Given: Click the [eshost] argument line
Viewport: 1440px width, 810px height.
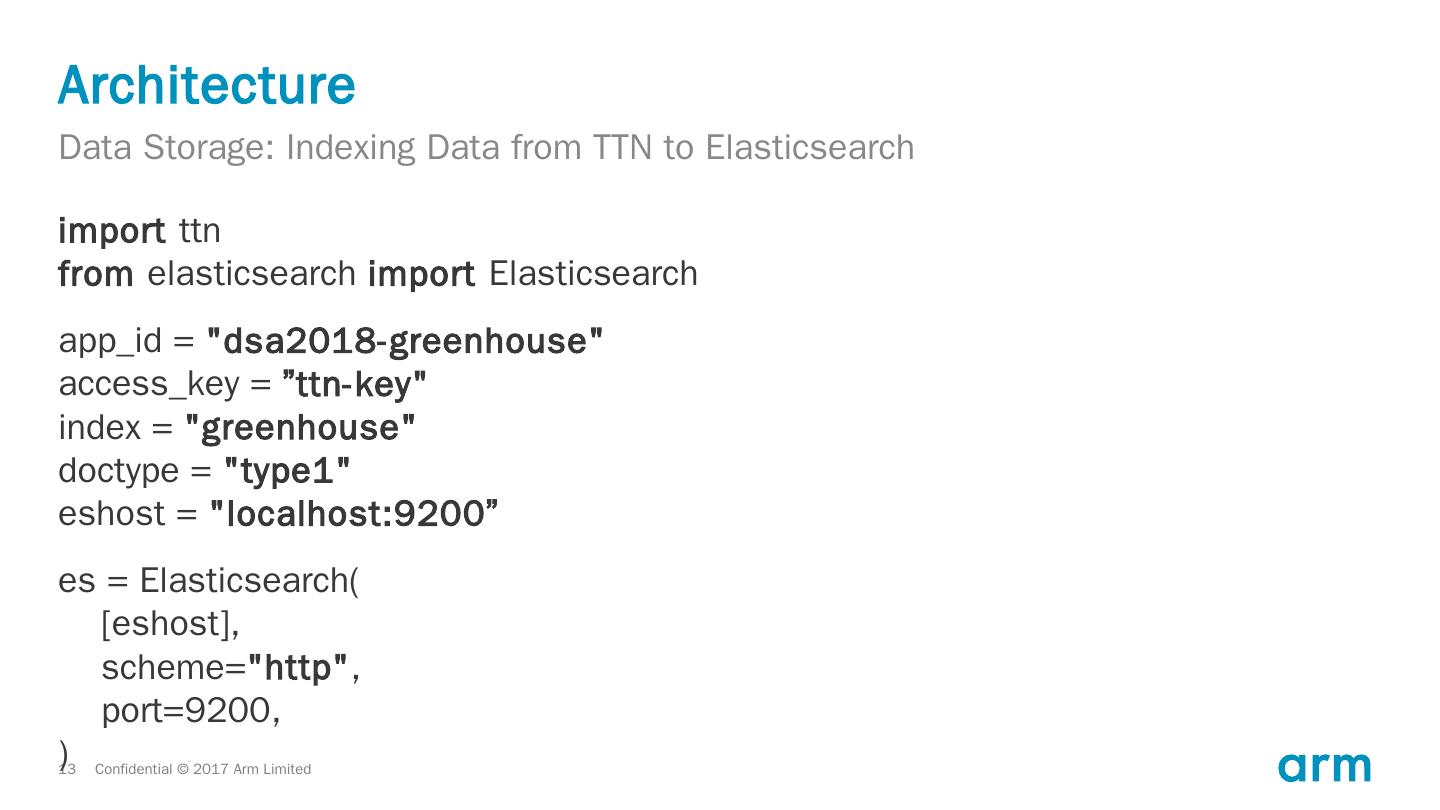Looking at the screenshot, I should [x=170, y=624].
